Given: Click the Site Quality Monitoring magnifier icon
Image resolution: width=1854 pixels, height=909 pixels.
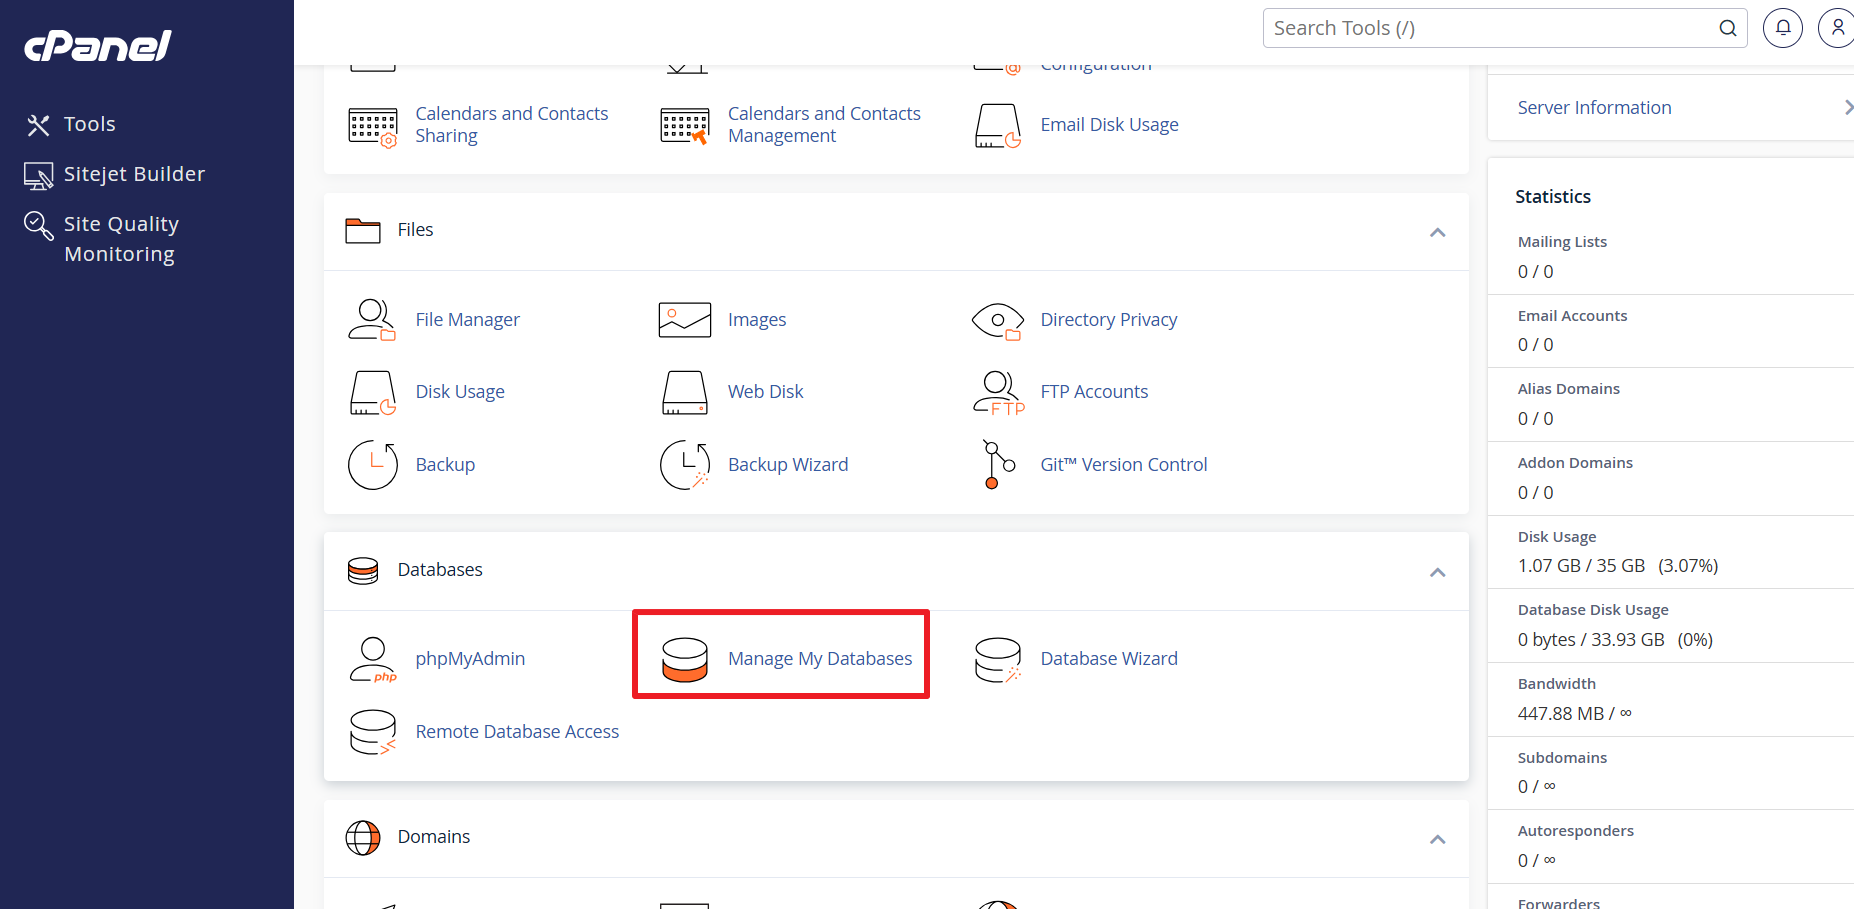Looking at the screenshot, I should pos(38,226).
